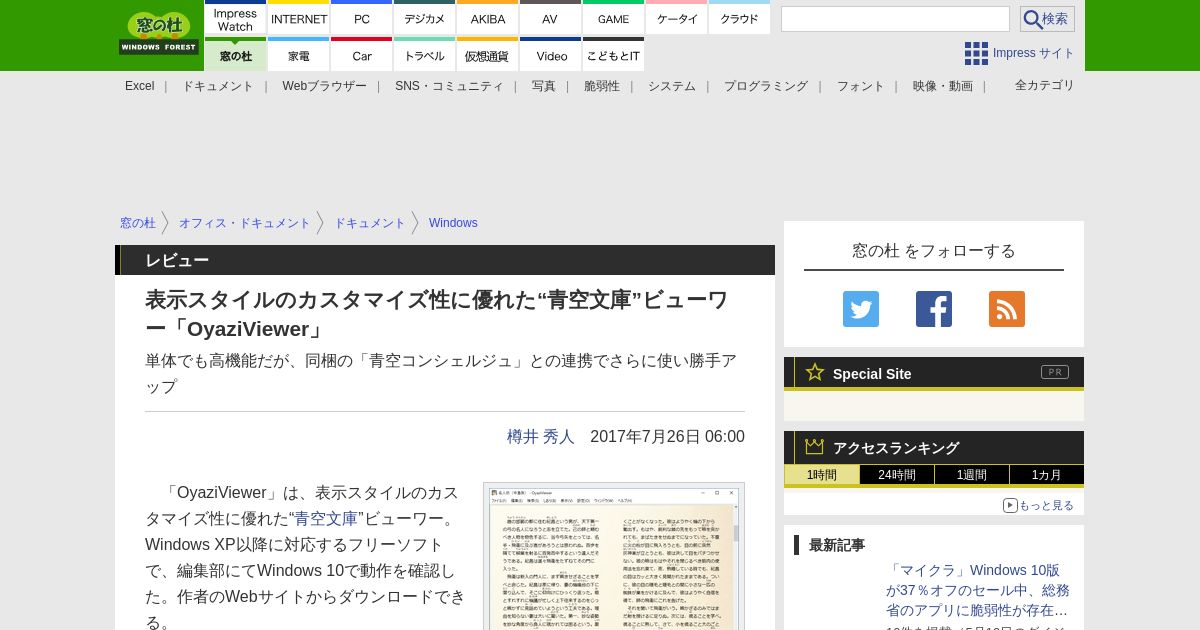Open the Impress Watch tab
This screenshot has width=1200, height=630.
(x=235, y=18)
